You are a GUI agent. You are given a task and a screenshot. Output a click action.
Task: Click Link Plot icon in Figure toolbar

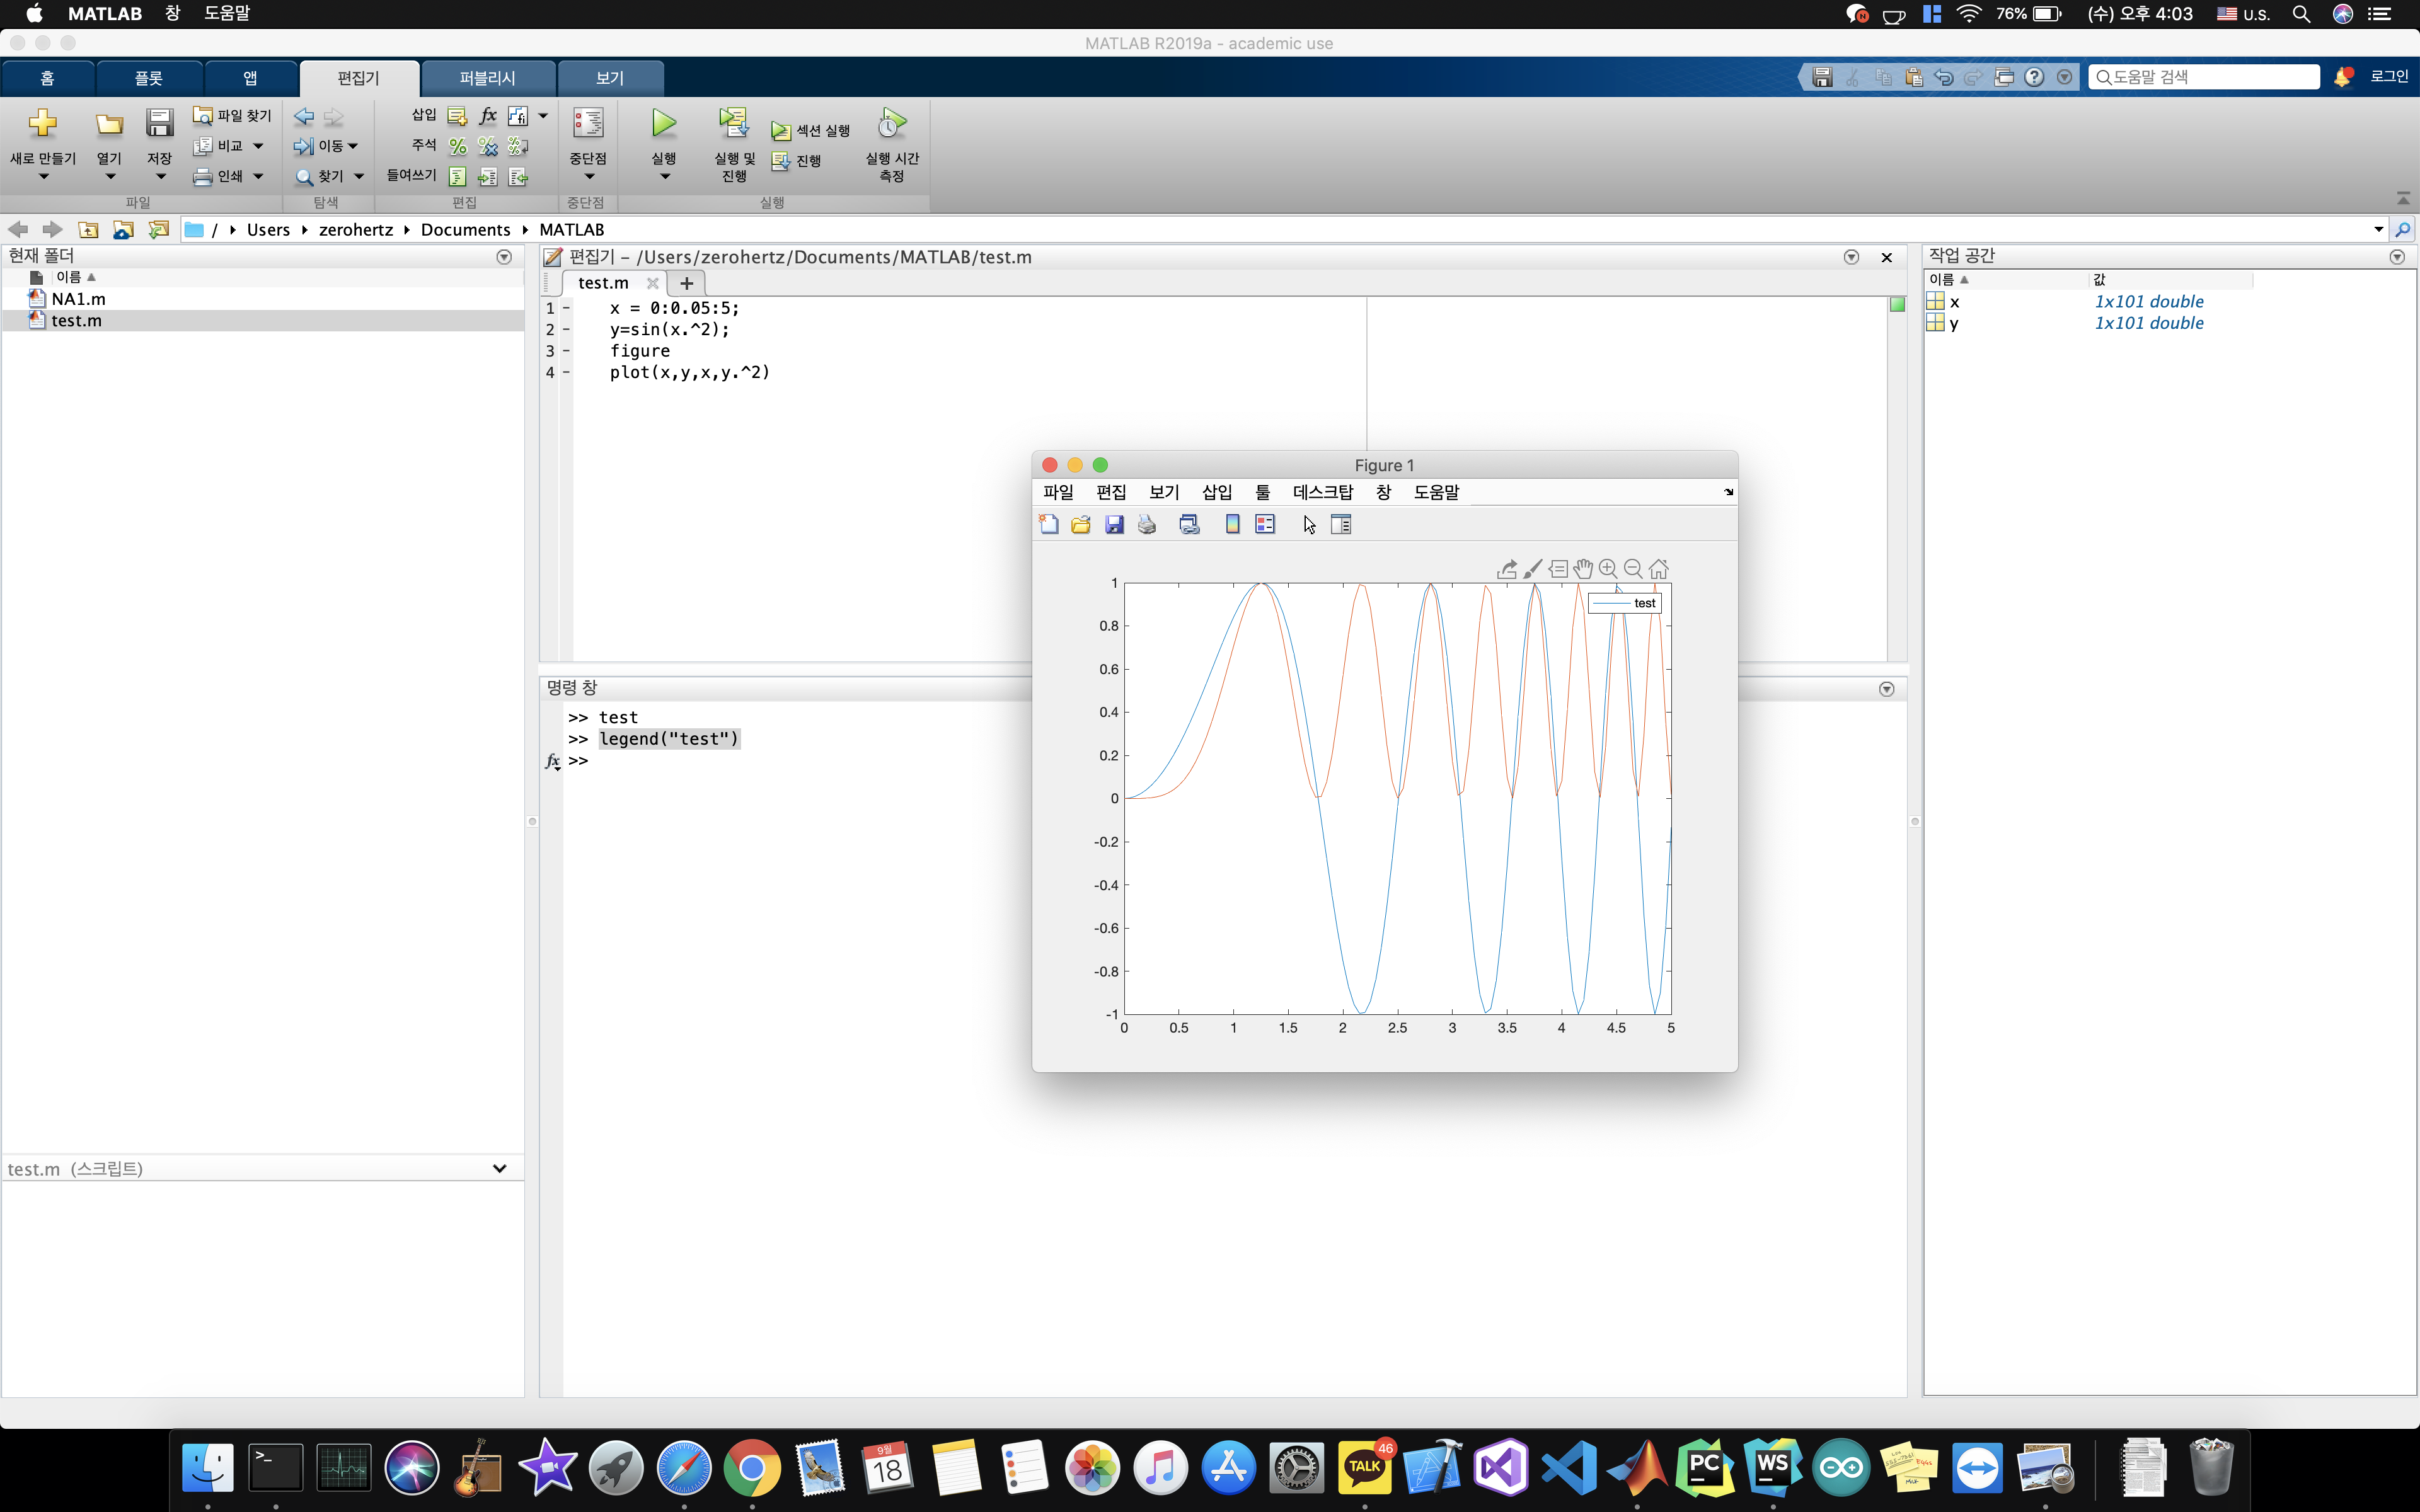click(1189, 525)
